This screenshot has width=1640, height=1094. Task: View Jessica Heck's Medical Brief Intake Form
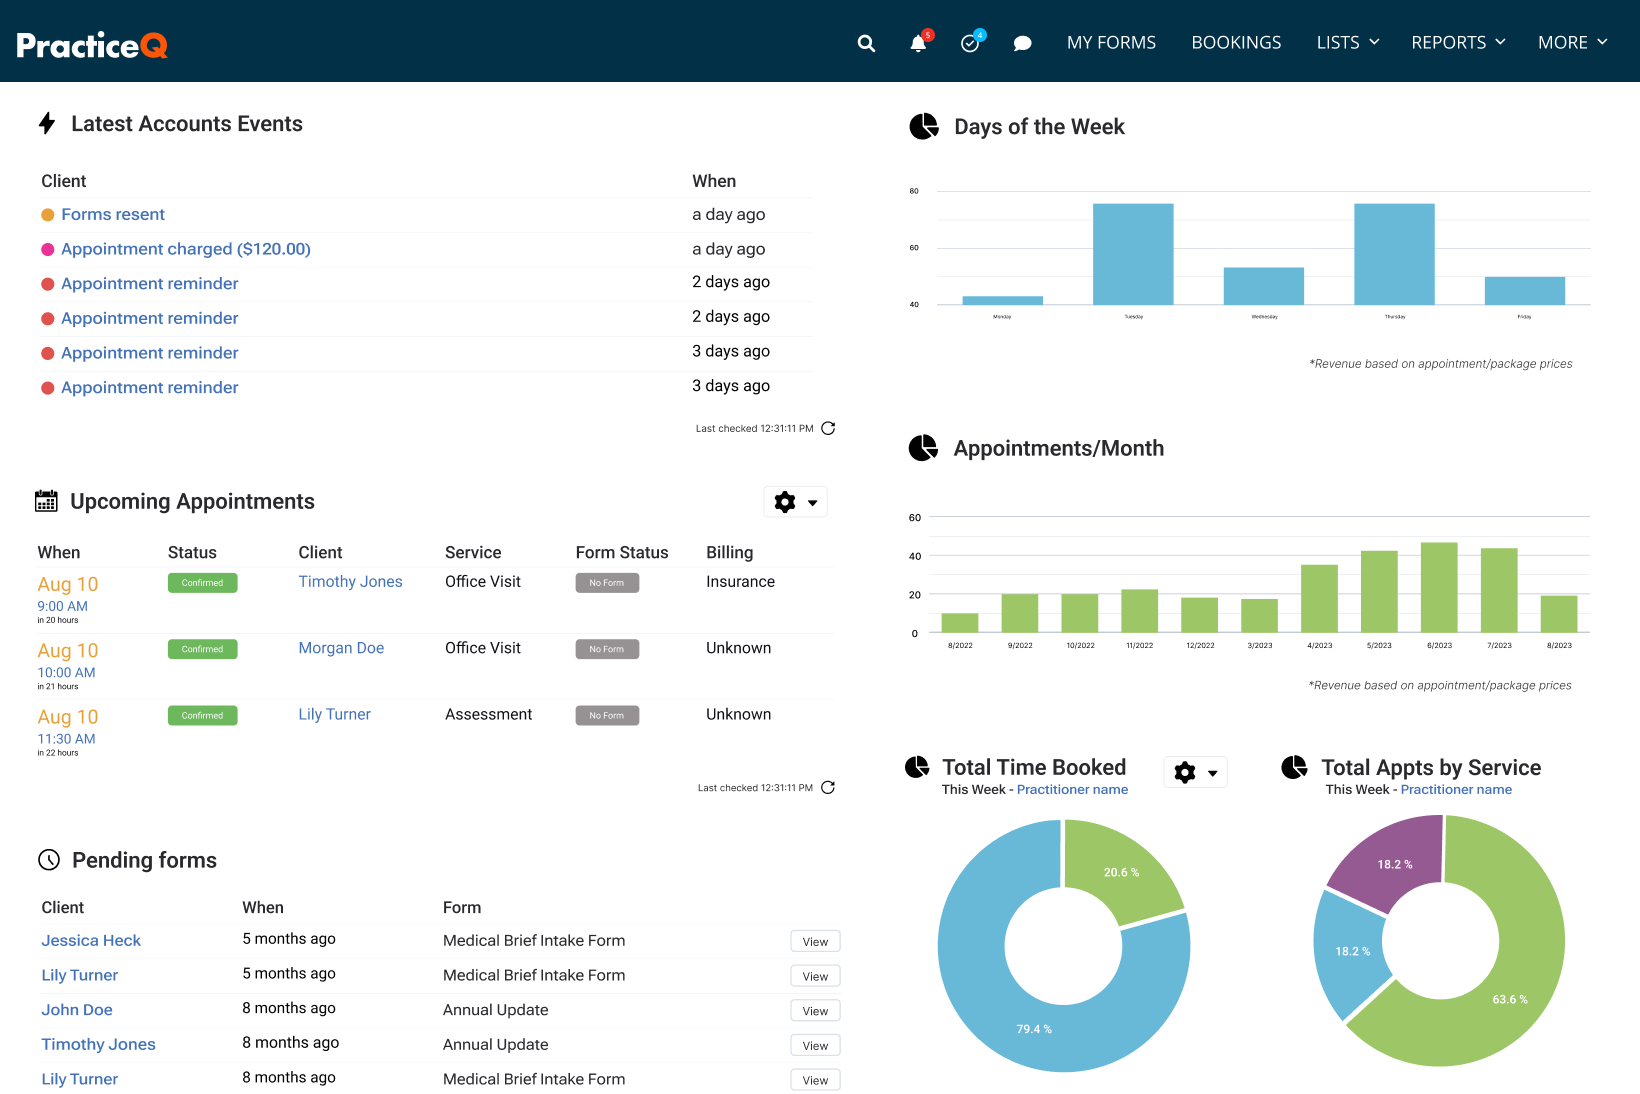tap(814, 940)
